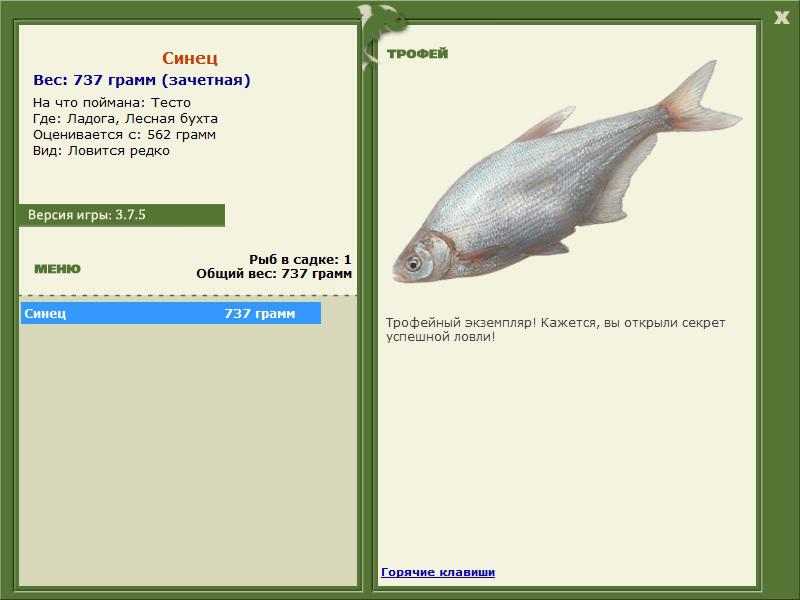
Task: Click the 737 грамм value in the highlighted row
Action: click(260, 314)
